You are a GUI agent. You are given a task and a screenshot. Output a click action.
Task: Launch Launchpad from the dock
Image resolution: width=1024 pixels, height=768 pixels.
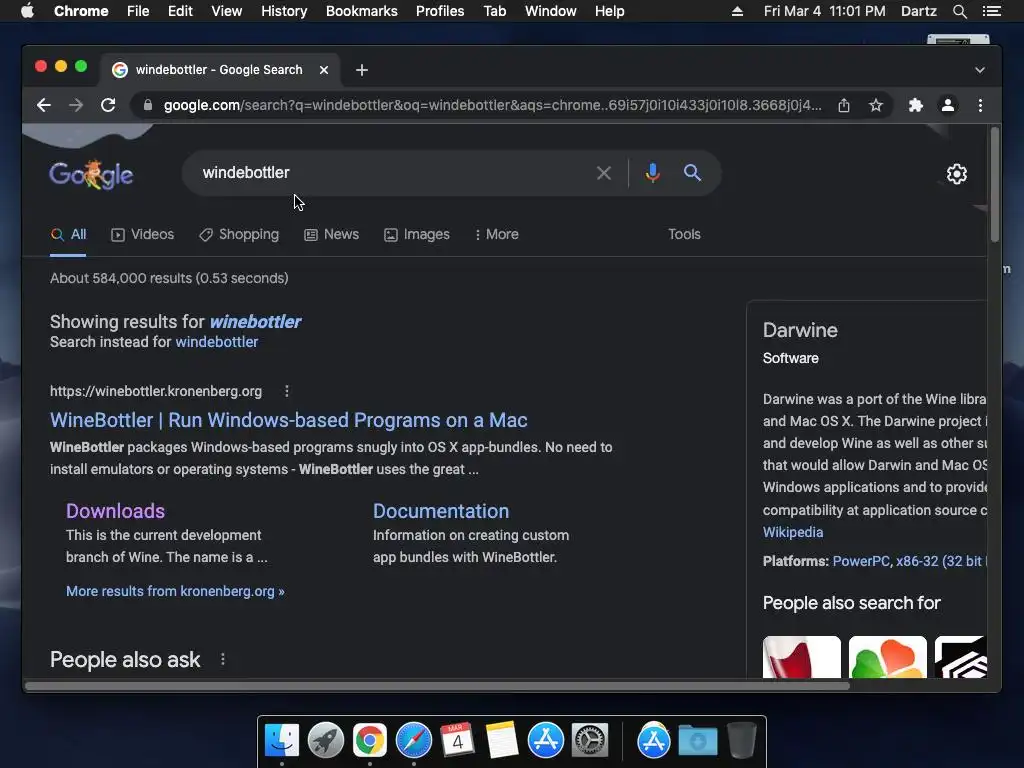(x=326, y=741)
